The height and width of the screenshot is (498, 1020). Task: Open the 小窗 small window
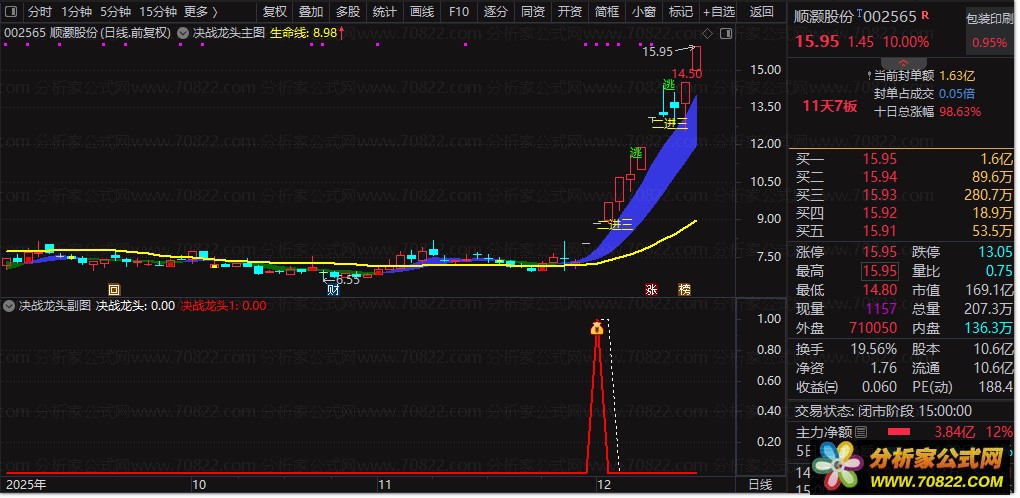[644, 12]
